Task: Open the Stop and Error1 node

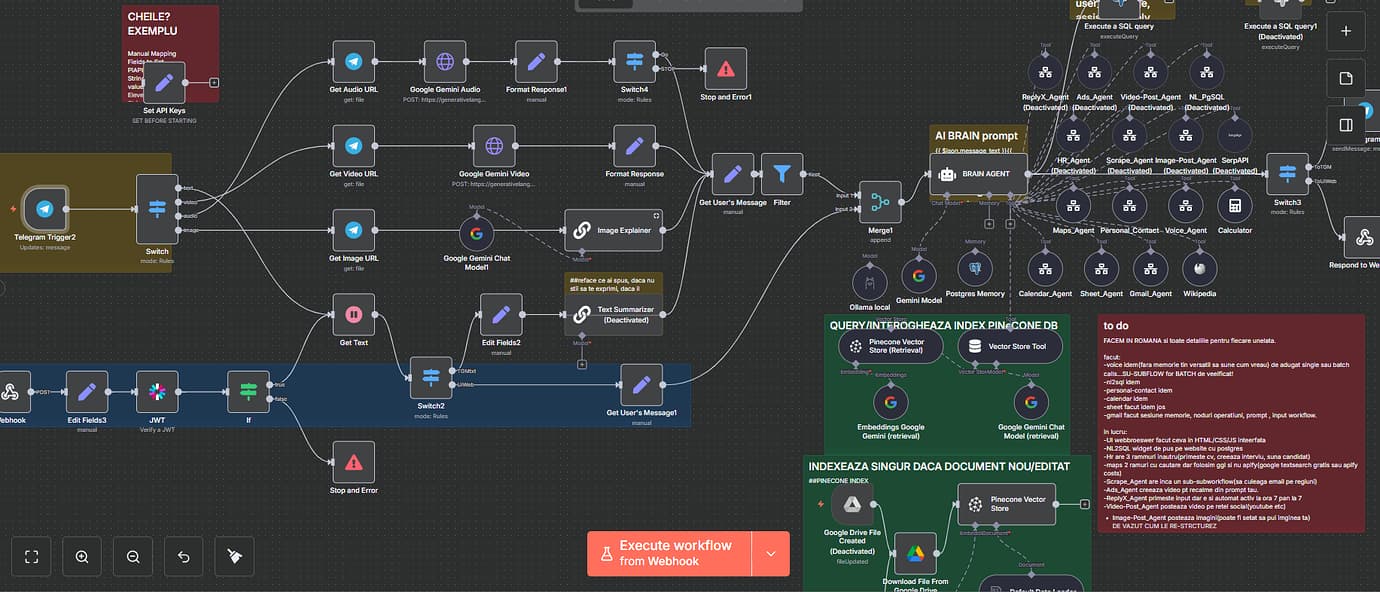Action: tap(725, 70)
